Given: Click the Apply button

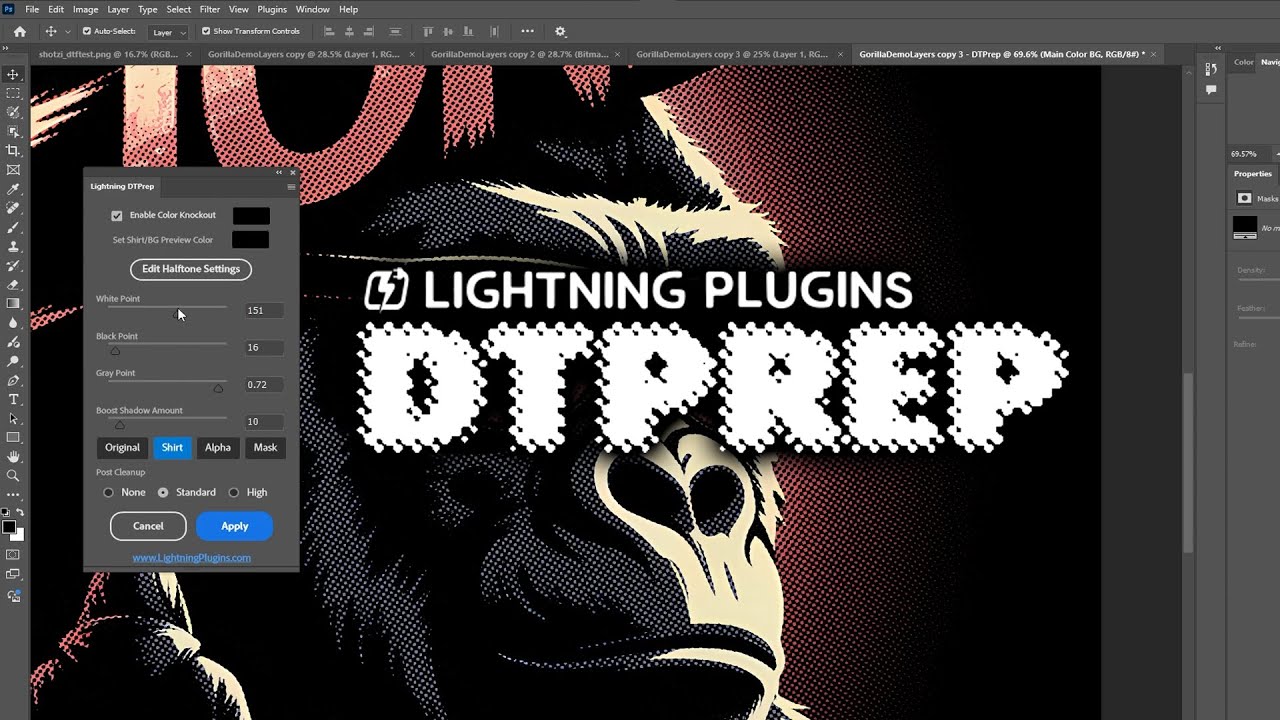Looking at the screenshot, I should point(234,526).
